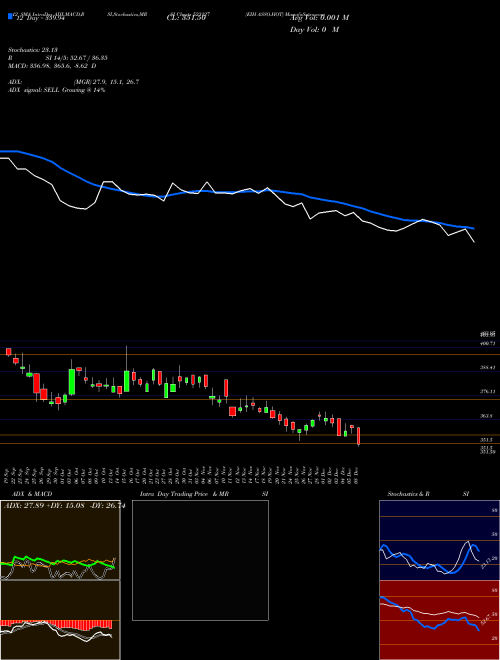Click the first red candlestick at 19 Sep

coord(8,351)
